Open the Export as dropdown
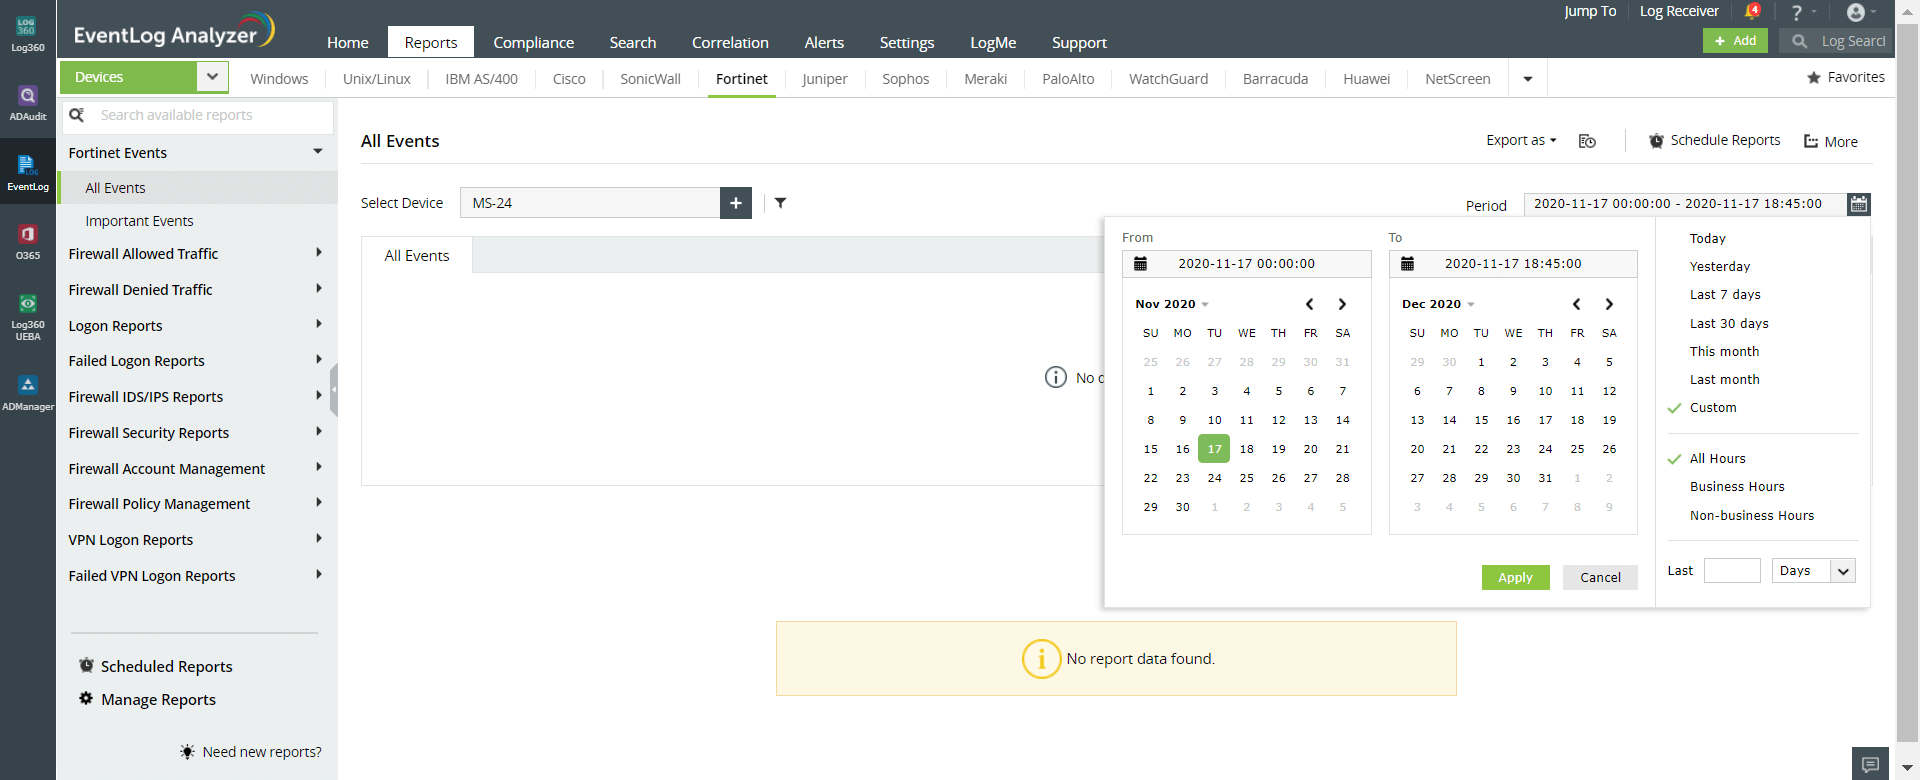 pyautogui.click(x=1521, y=141)
